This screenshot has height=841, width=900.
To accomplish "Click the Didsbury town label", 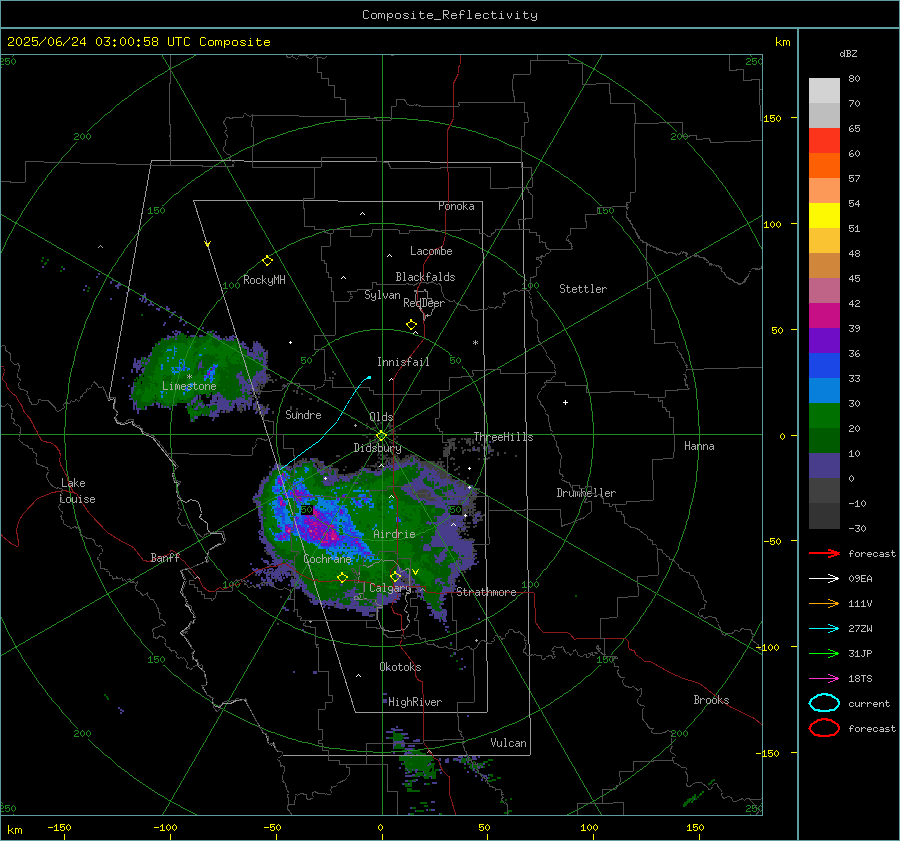I will click(377, 448).
